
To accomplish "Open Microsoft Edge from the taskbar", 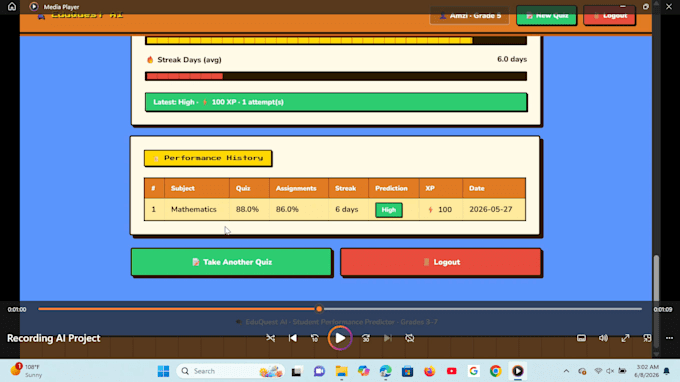I will tap(386, 371).
